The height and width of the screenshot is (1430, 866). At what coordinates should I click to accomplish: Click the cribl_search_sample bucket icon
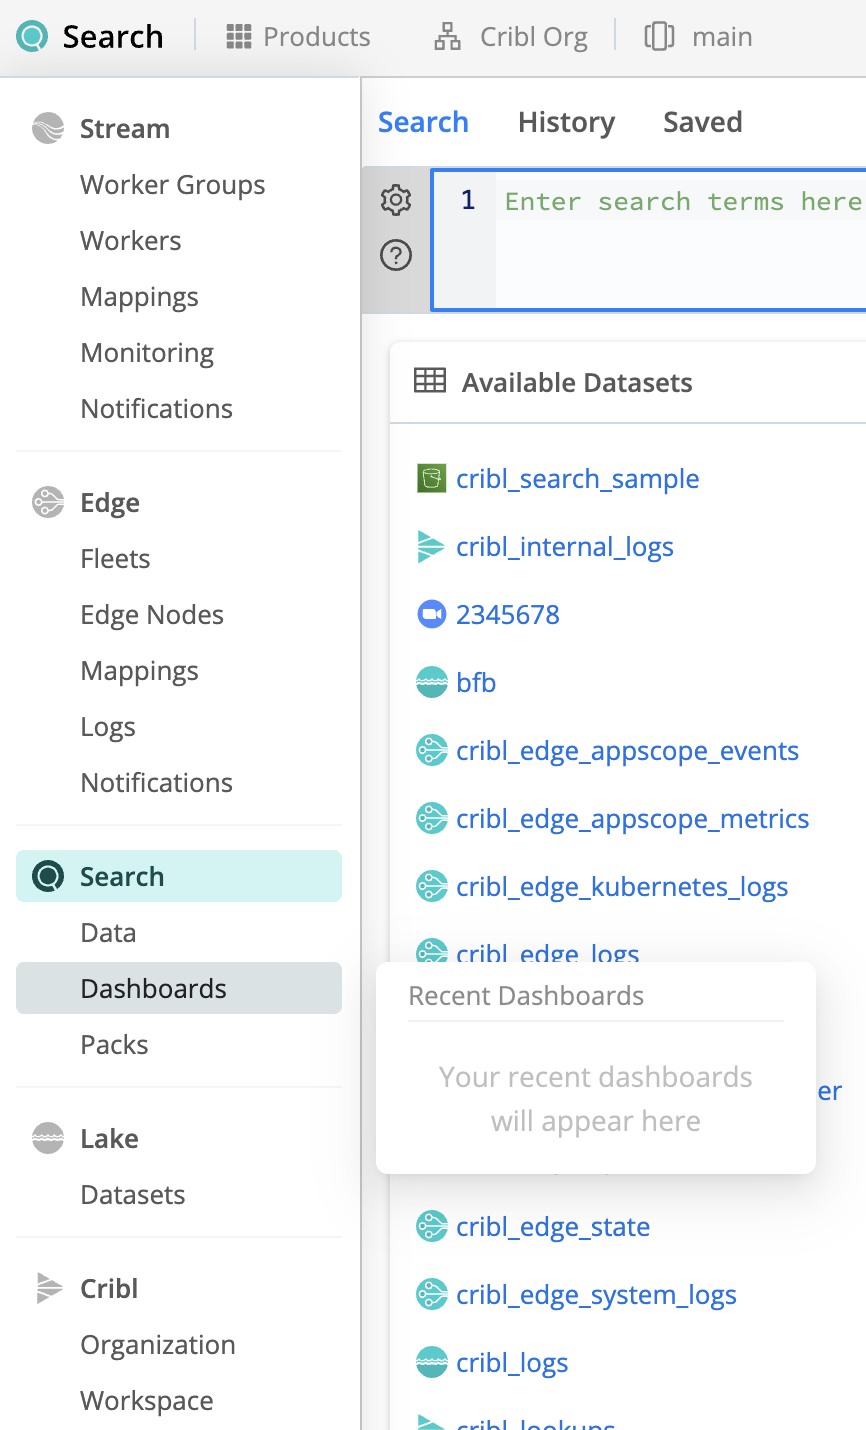[431, 478]
